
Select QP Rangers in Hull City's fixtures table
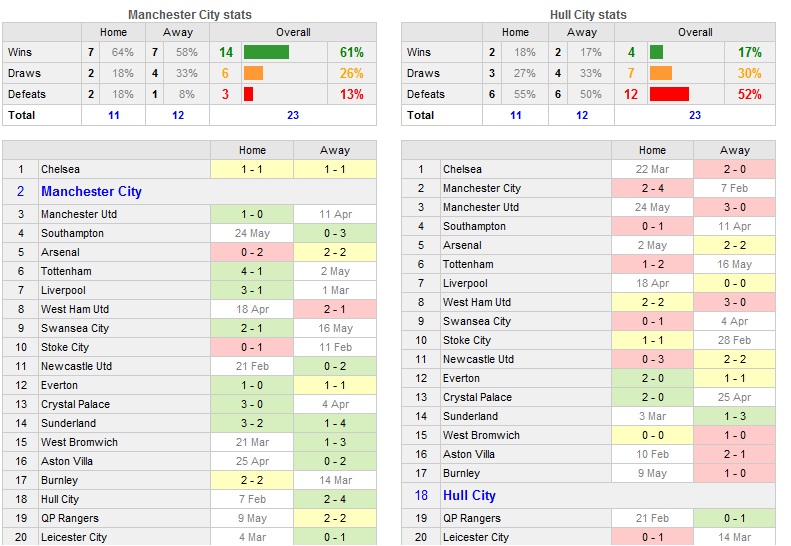tap(471, 518)
